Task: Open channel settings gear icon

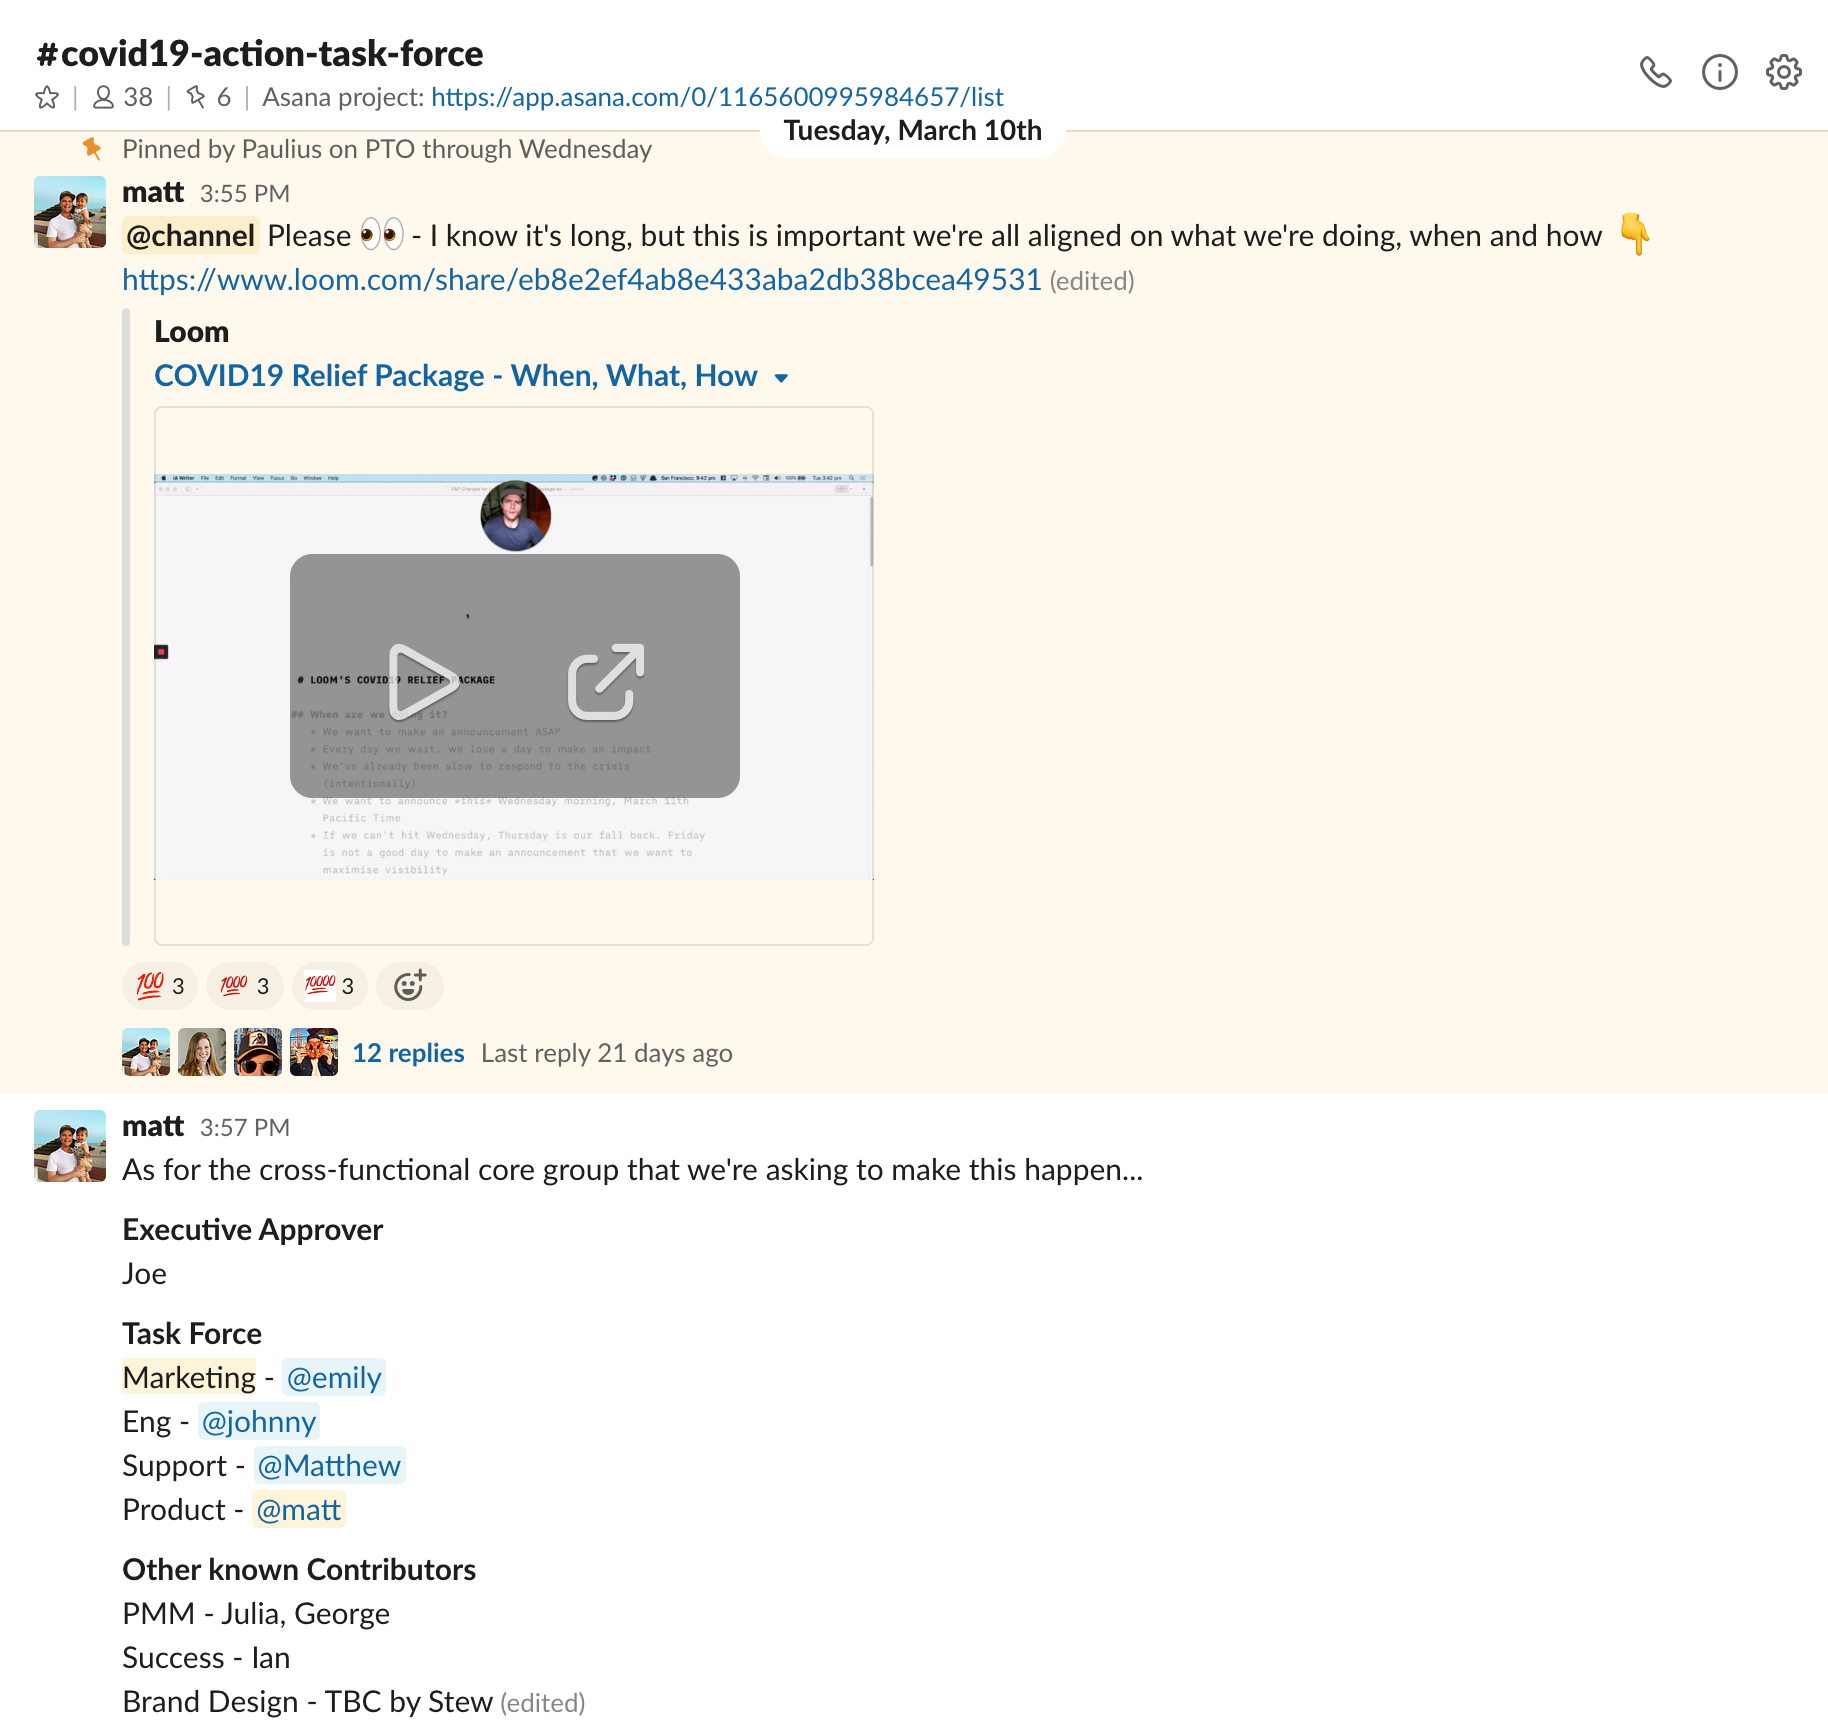Action: coord(1783,72)
